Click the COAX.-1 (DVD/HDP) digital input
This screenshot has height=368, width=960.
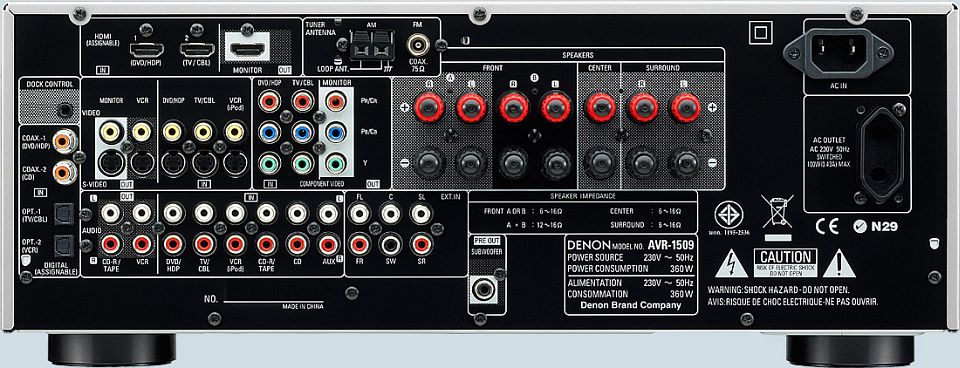(x=63, y=141)
